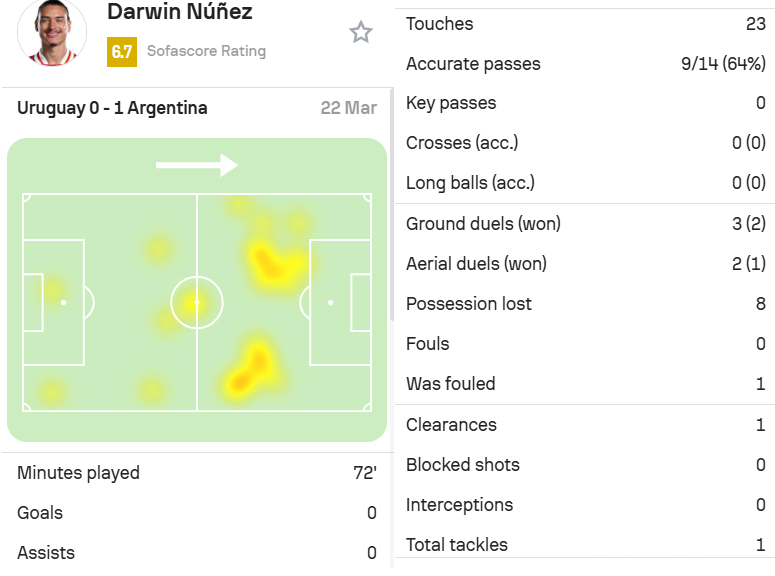Click the Sofascore Rating label
Viewport: 775px width, 576px height.
pyautogui.click(x=207, y=51)
